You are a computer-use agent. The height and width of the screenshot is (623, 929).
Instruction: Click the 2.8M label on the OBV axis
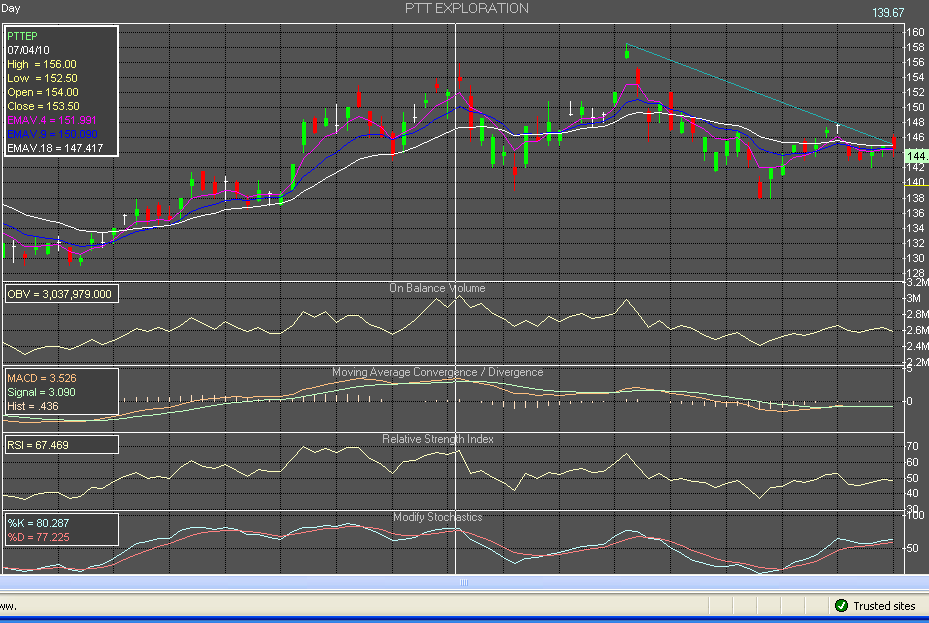click(x=918, y=314)
